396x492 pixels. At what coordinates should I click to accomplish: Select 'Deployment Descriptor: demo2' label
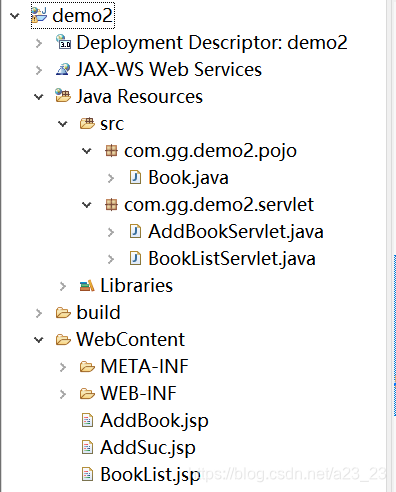(x=212, y=43)
